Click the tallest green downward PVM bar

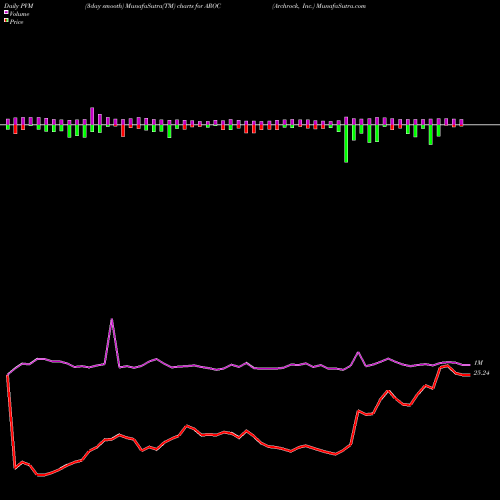(x=346, y=144)
